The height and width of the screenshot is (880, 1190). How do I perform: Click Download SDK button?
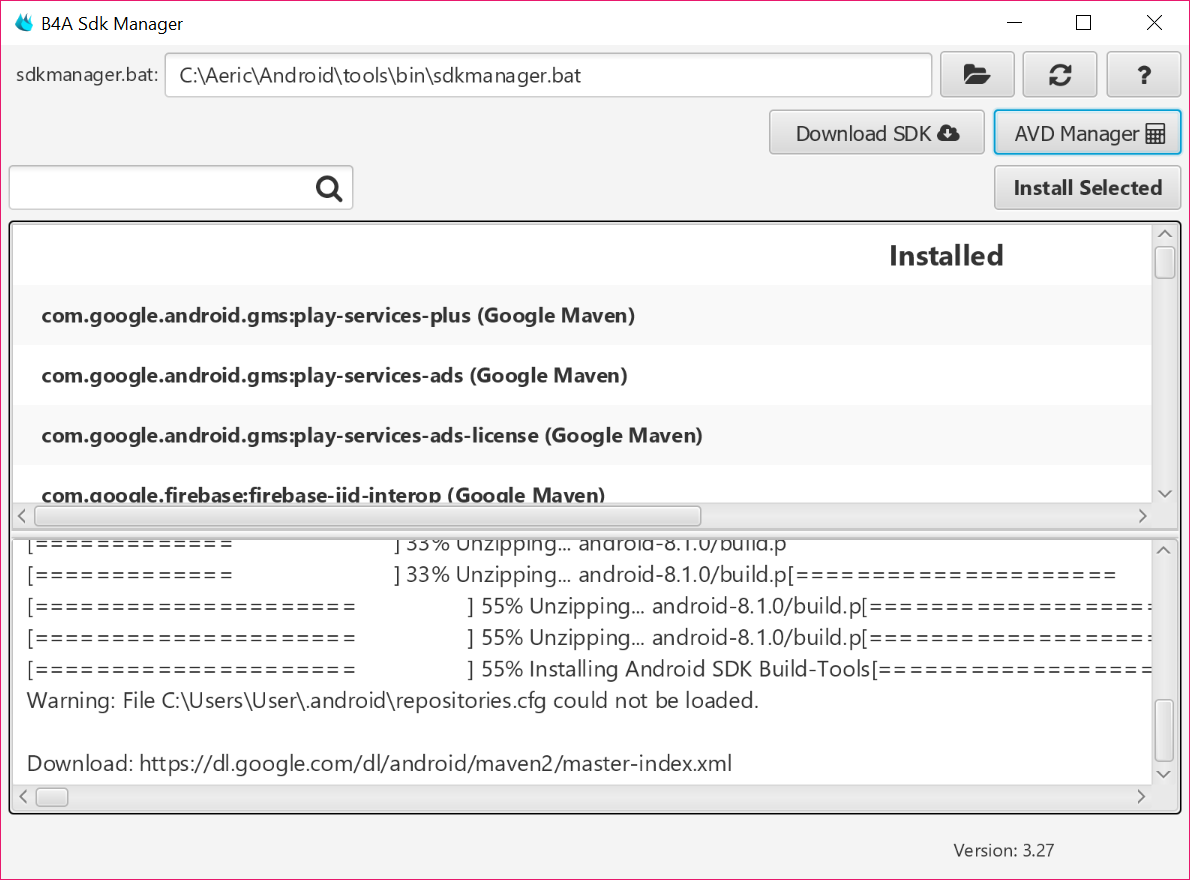(877, 133)
